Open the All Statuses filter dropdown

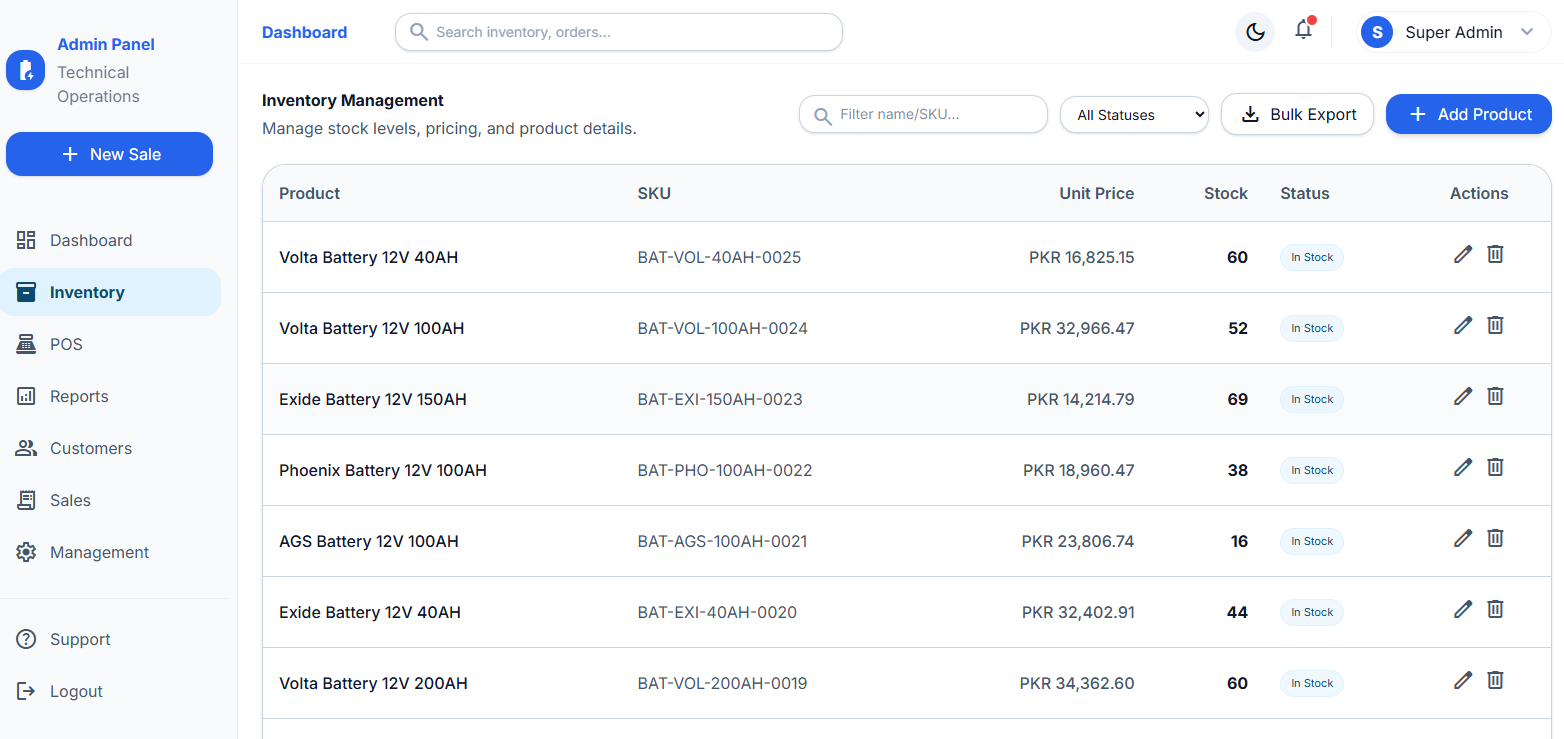point(1135,115)
